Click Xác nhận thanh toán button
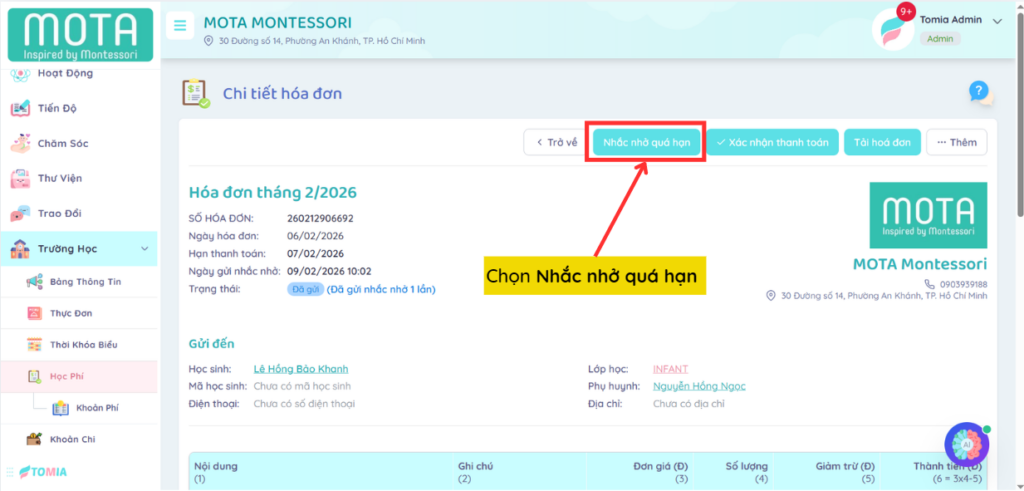1024x491 pixels. point(772,143)
